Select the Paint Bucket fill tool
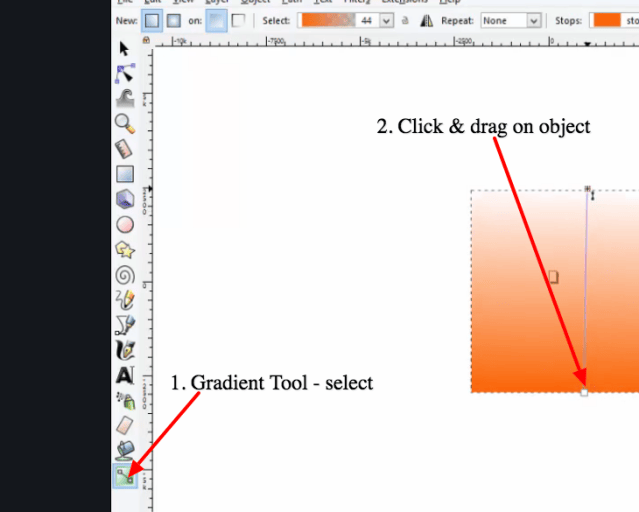This screenshot has height=512, width=639. [x=126, y=450]
